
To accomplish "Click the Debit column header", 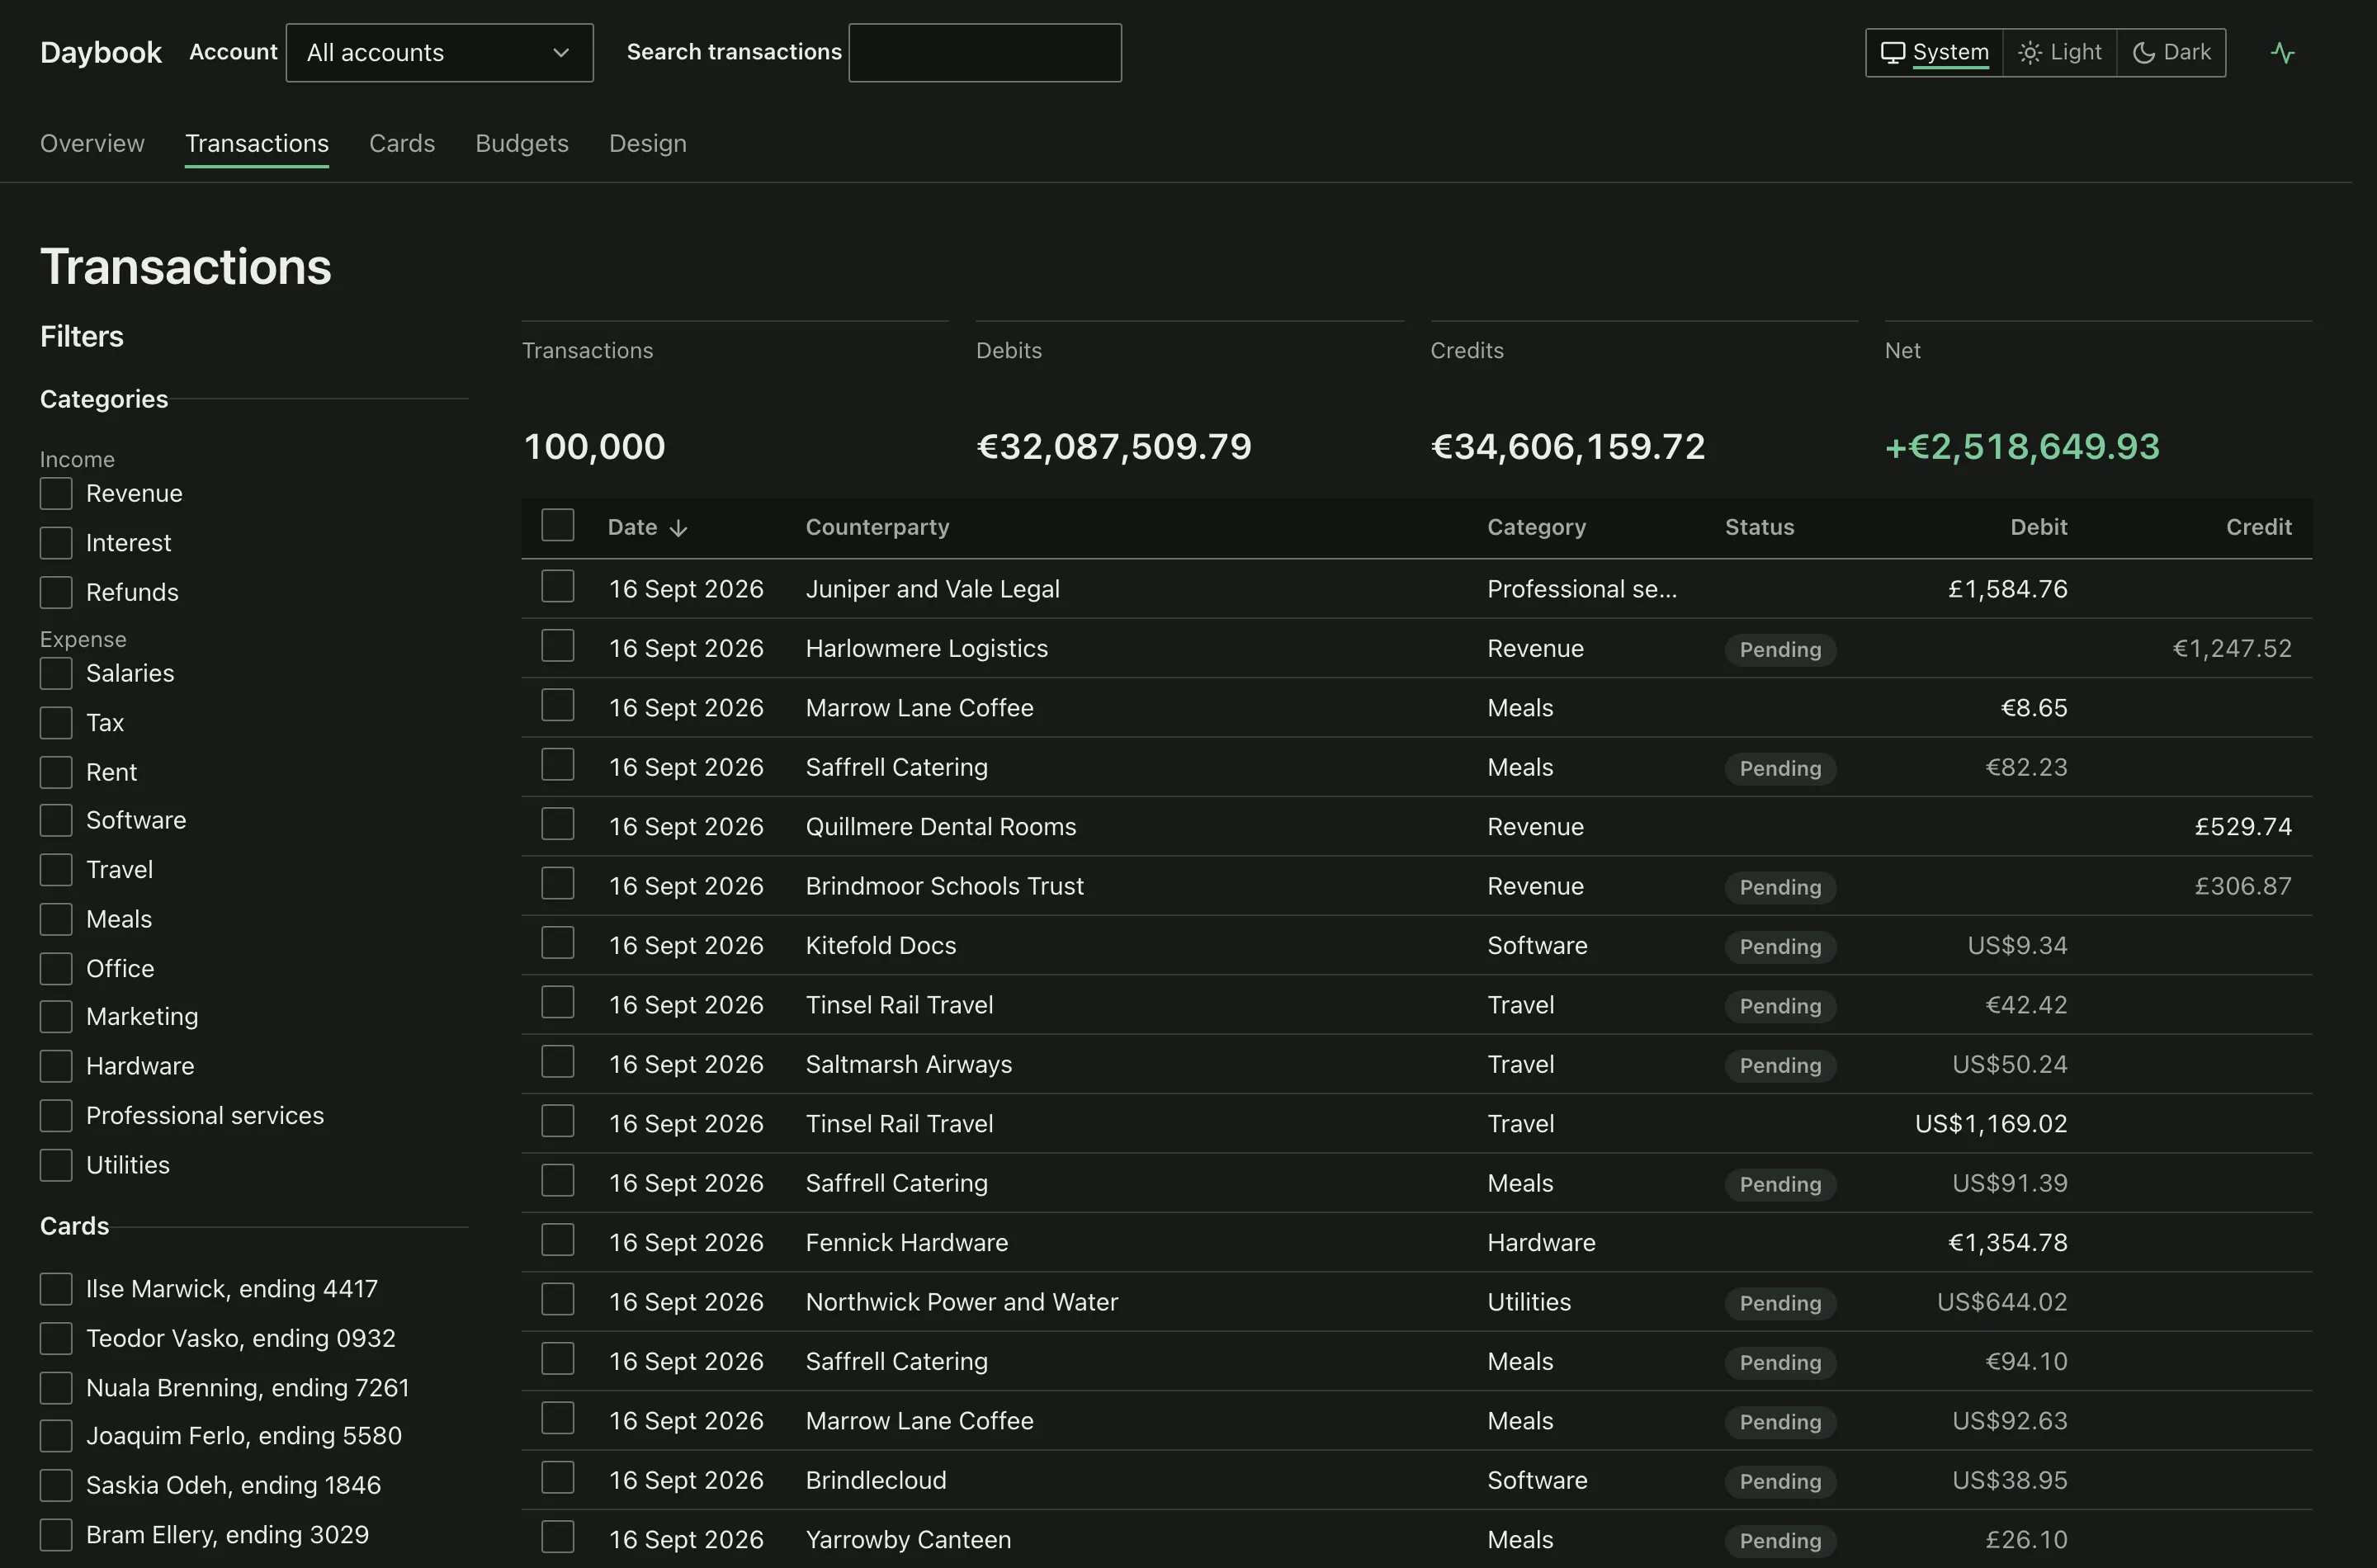I will coord(2038,528).
